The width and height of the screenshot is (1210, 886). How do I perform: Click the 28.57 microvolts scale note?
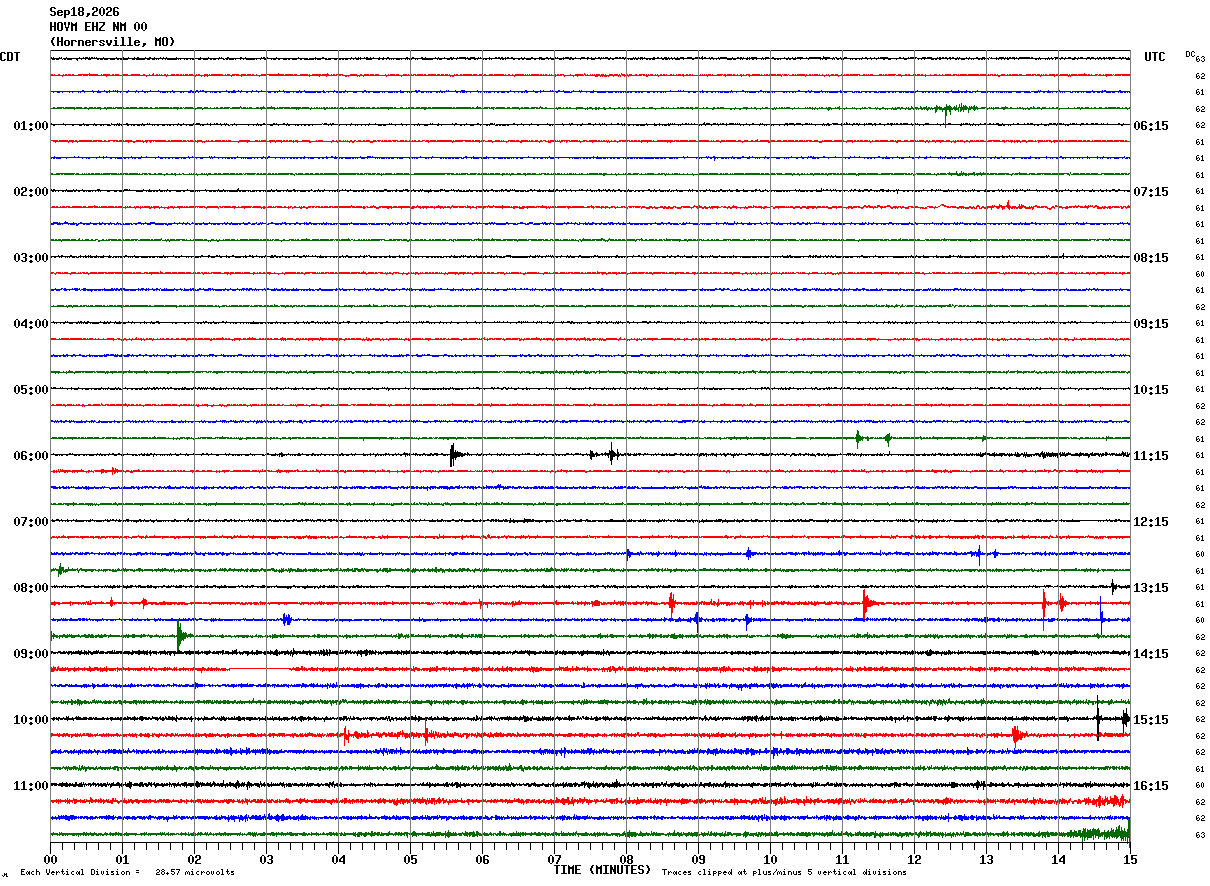click(x=195, y=873)
